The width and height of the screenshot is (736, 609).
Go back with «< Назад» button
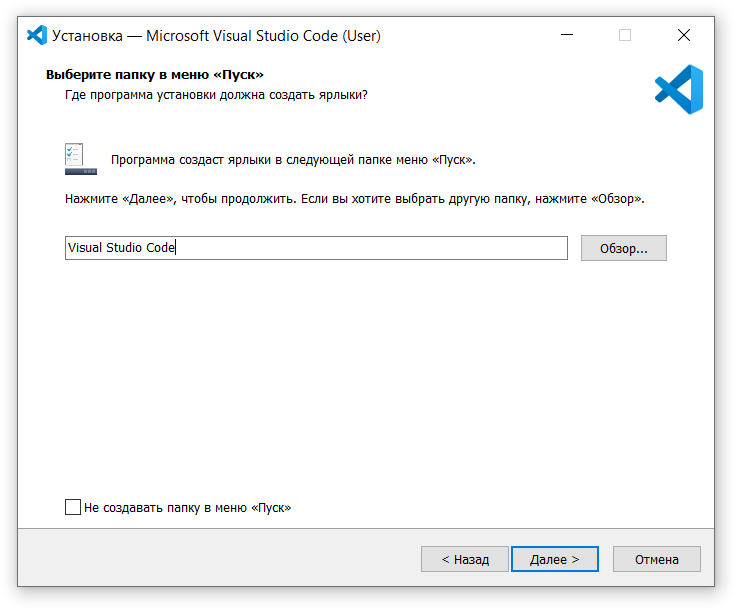tap(465, 559)
